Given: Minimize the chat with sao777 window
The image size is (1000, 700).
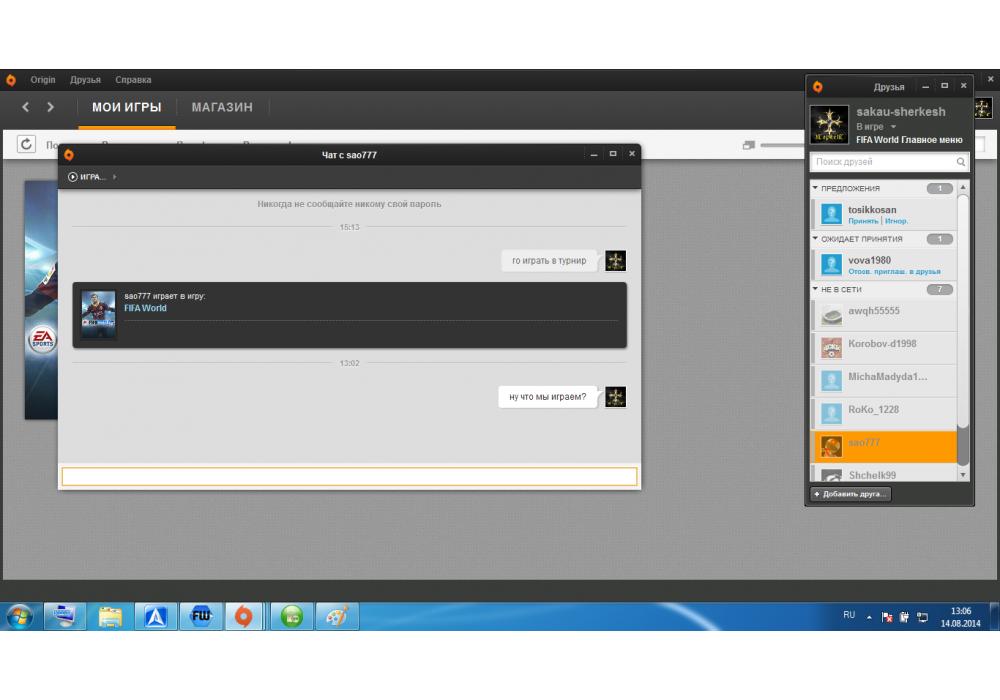Looking at the screenshot, I should tap(594, 154).
